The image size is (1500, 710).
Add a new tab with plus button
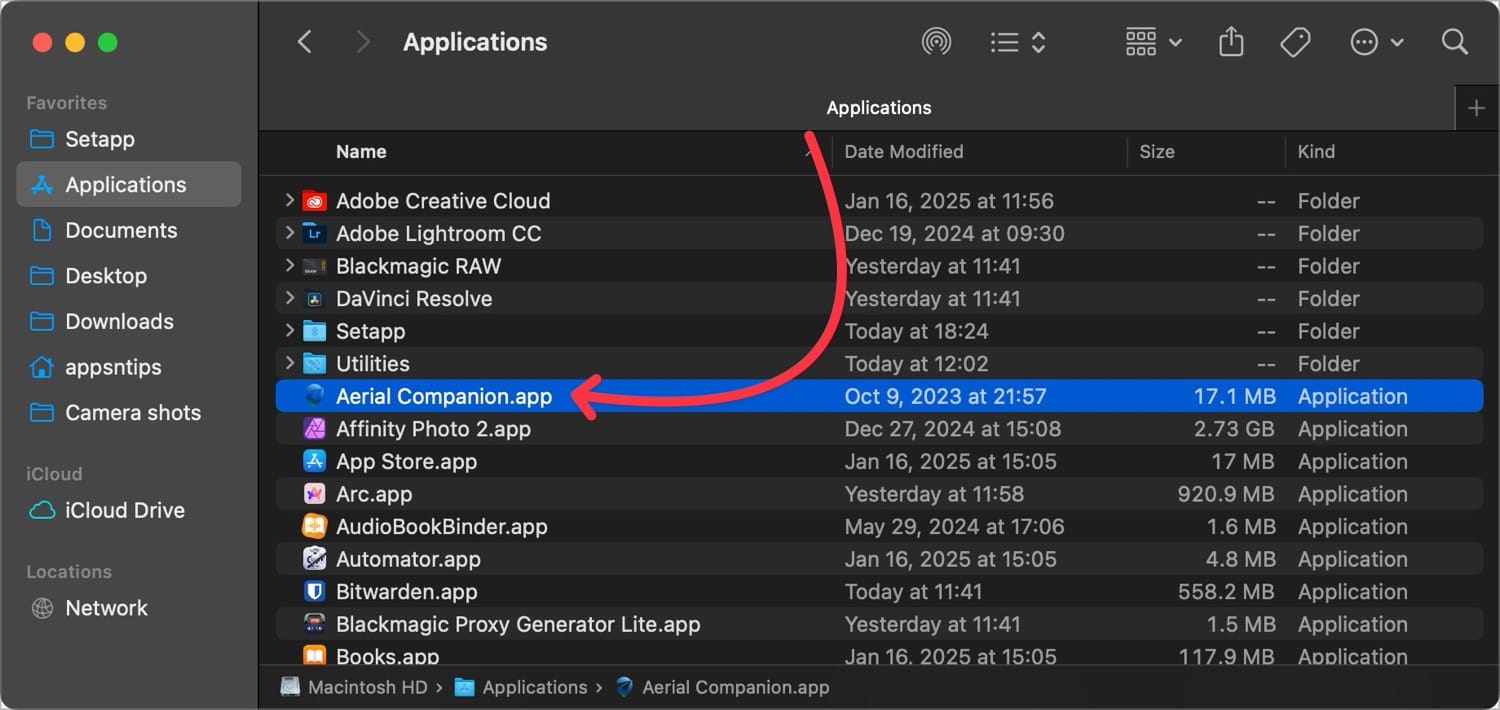click(x=1476, y=108)
